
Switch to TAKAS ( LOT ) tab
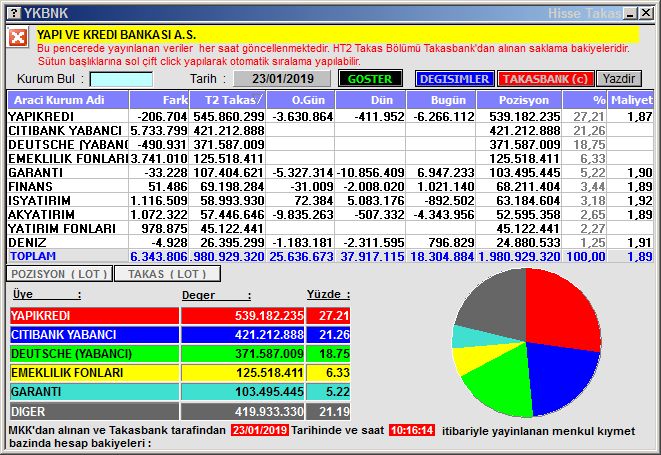point(167,274)
